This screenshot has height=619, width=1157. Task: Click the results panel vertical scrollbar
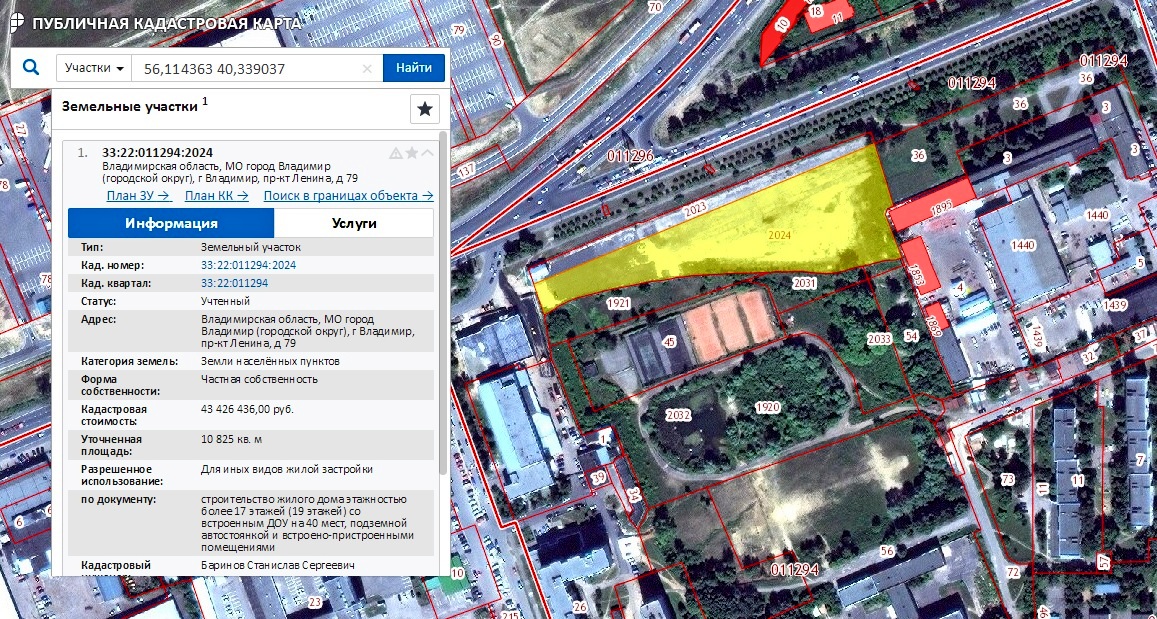click(443, 300)
